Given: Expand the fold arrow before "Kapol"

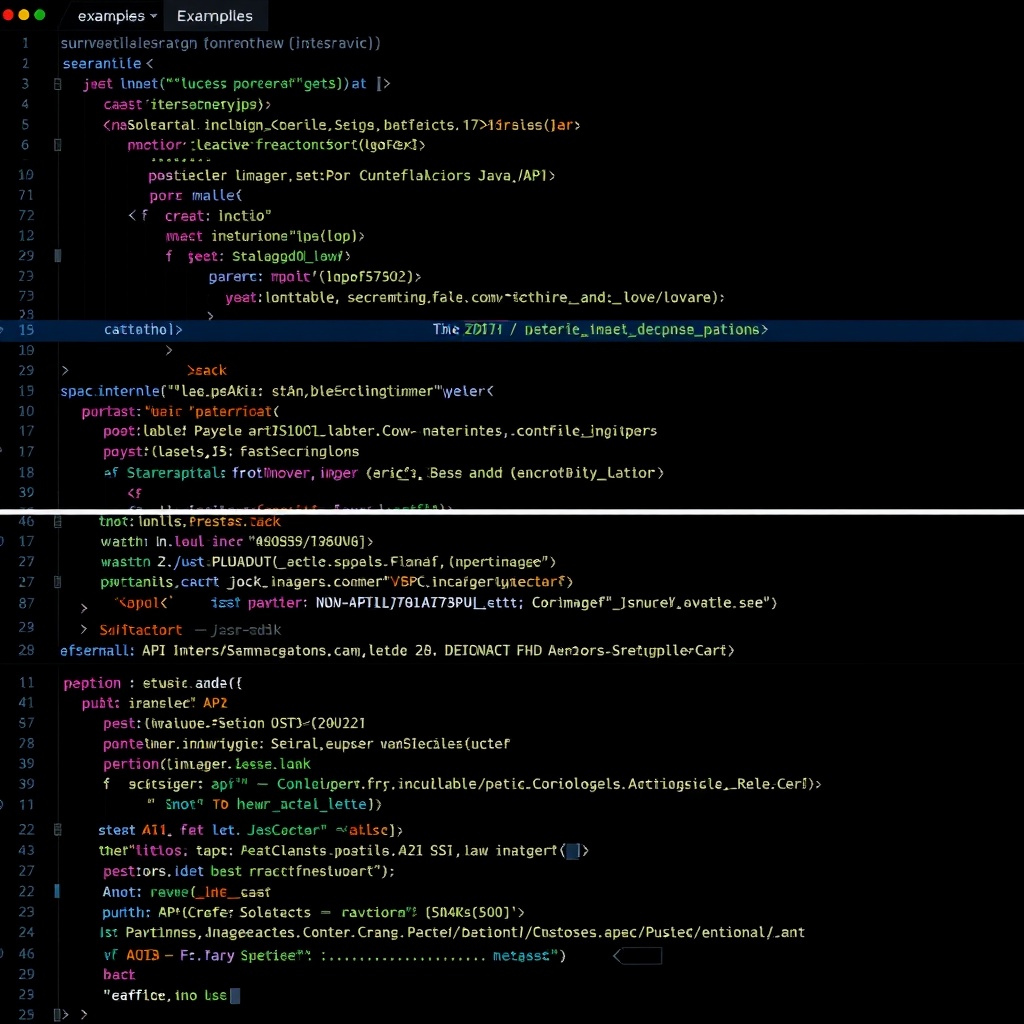Looking at the screenshot, I should [84, 605].
